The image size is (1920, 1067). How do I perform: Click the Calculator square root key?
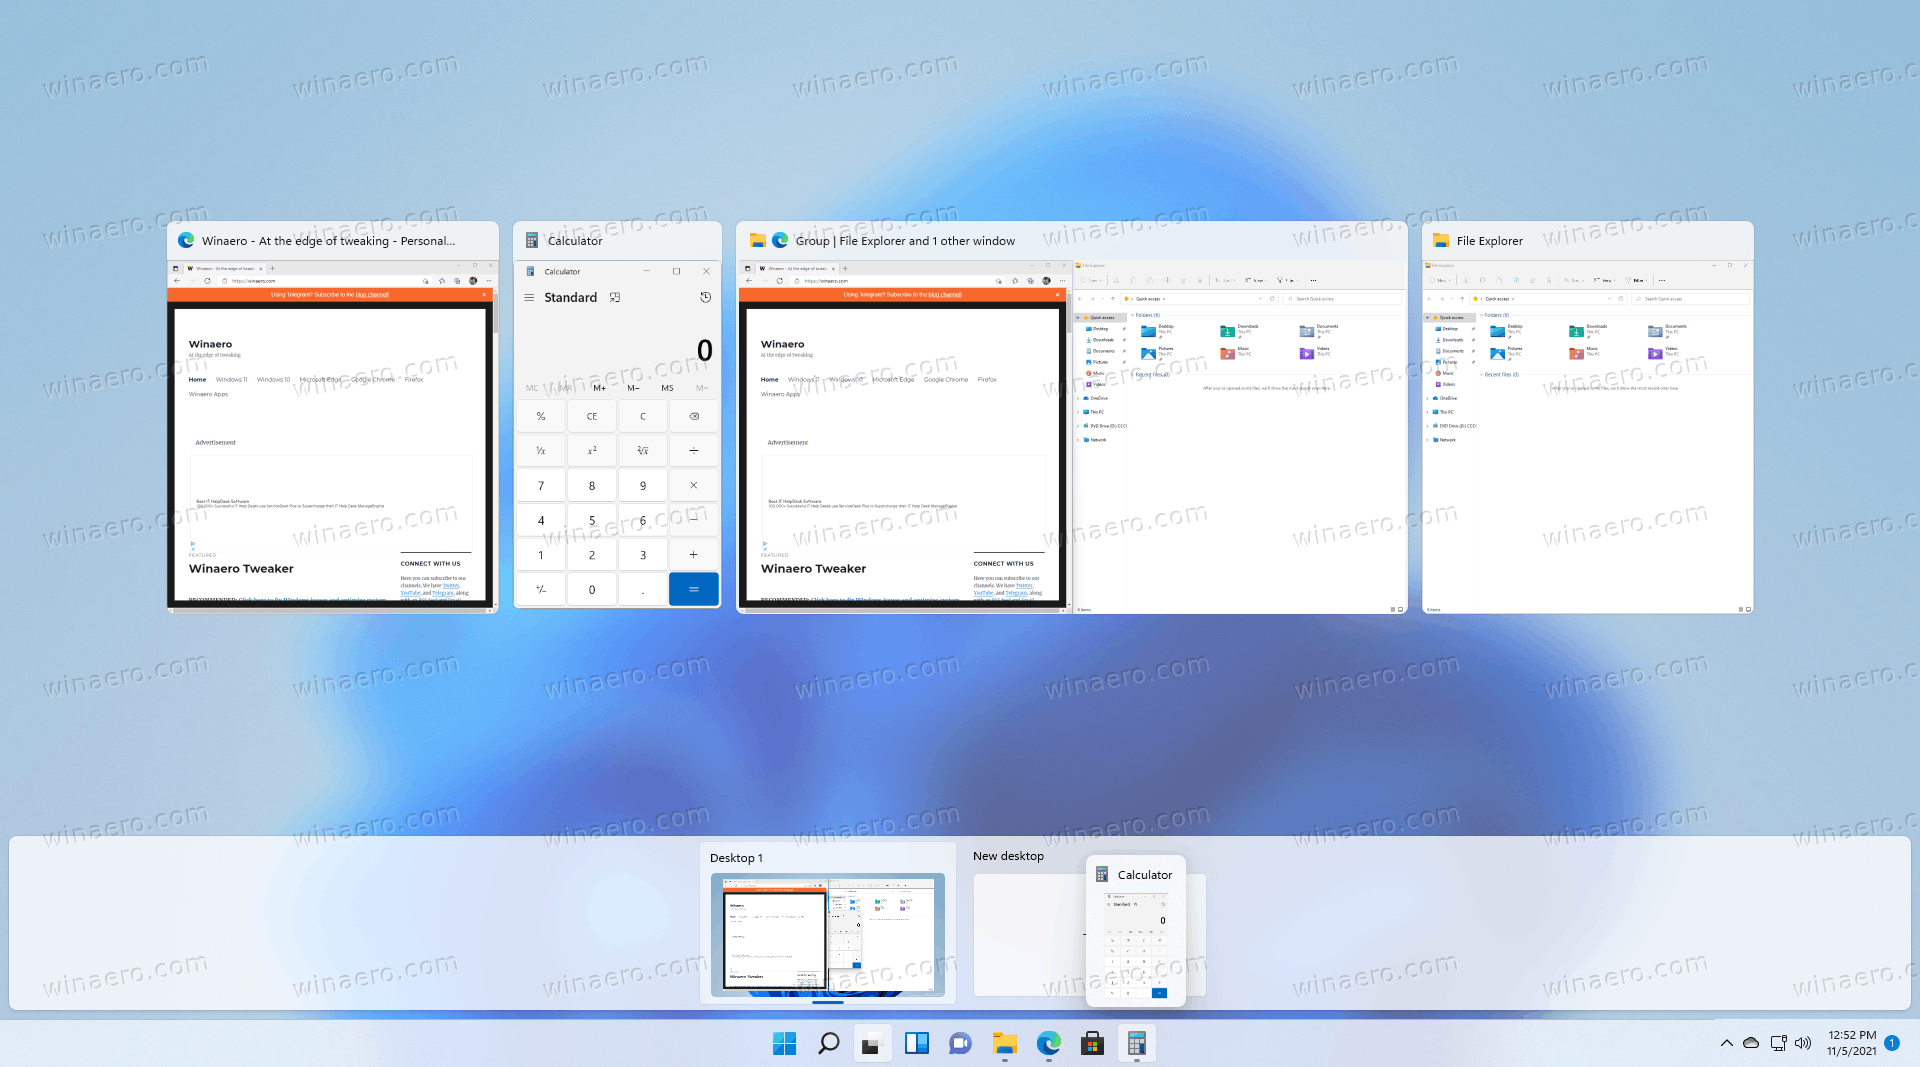tap(643, 451)
